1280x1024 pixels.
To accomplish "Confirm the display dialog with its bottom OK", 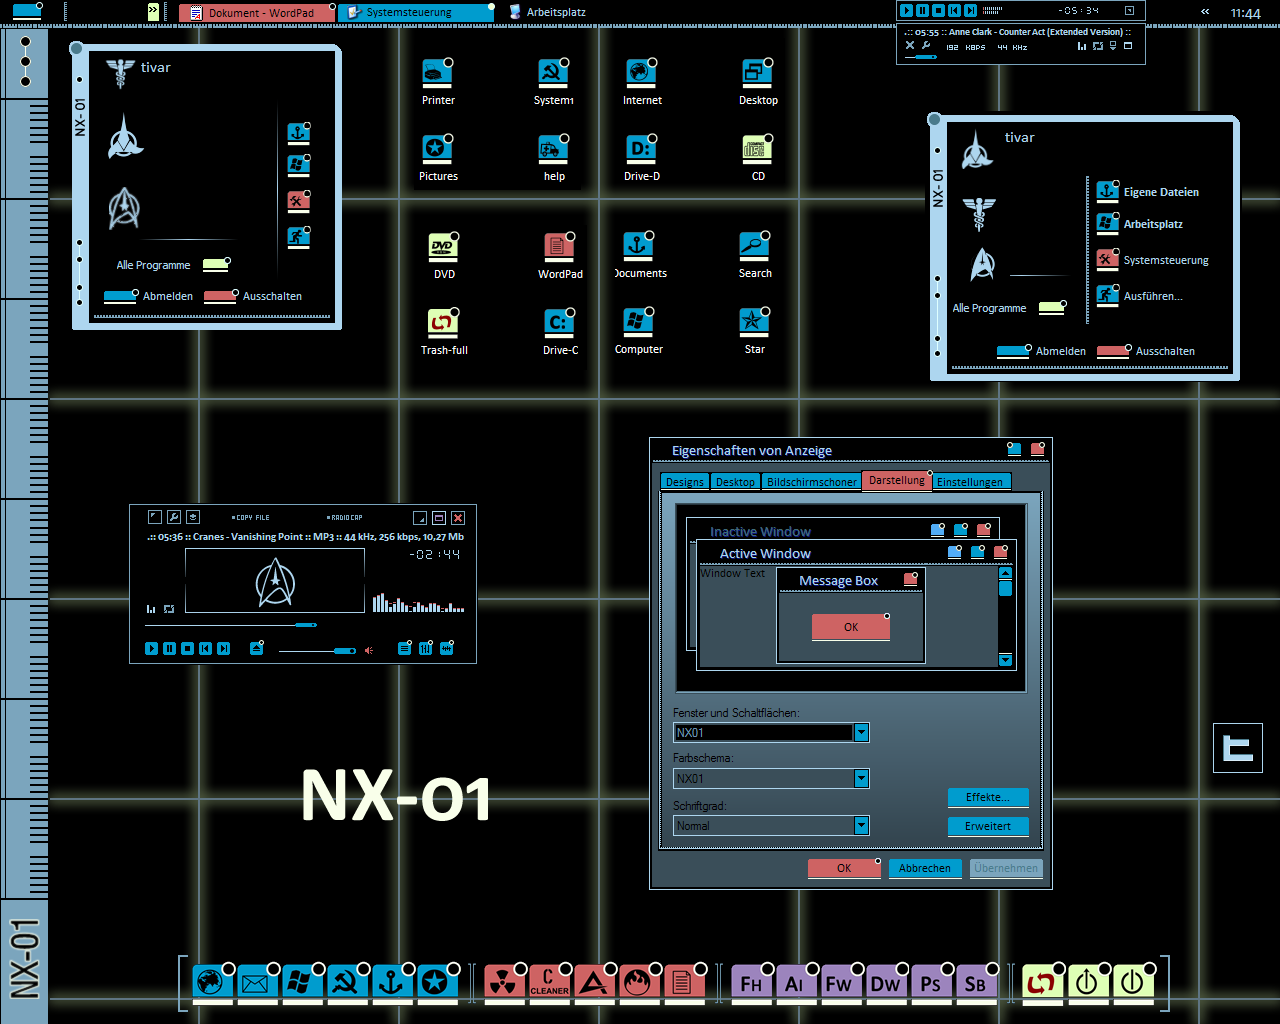I will click(844, 868).
